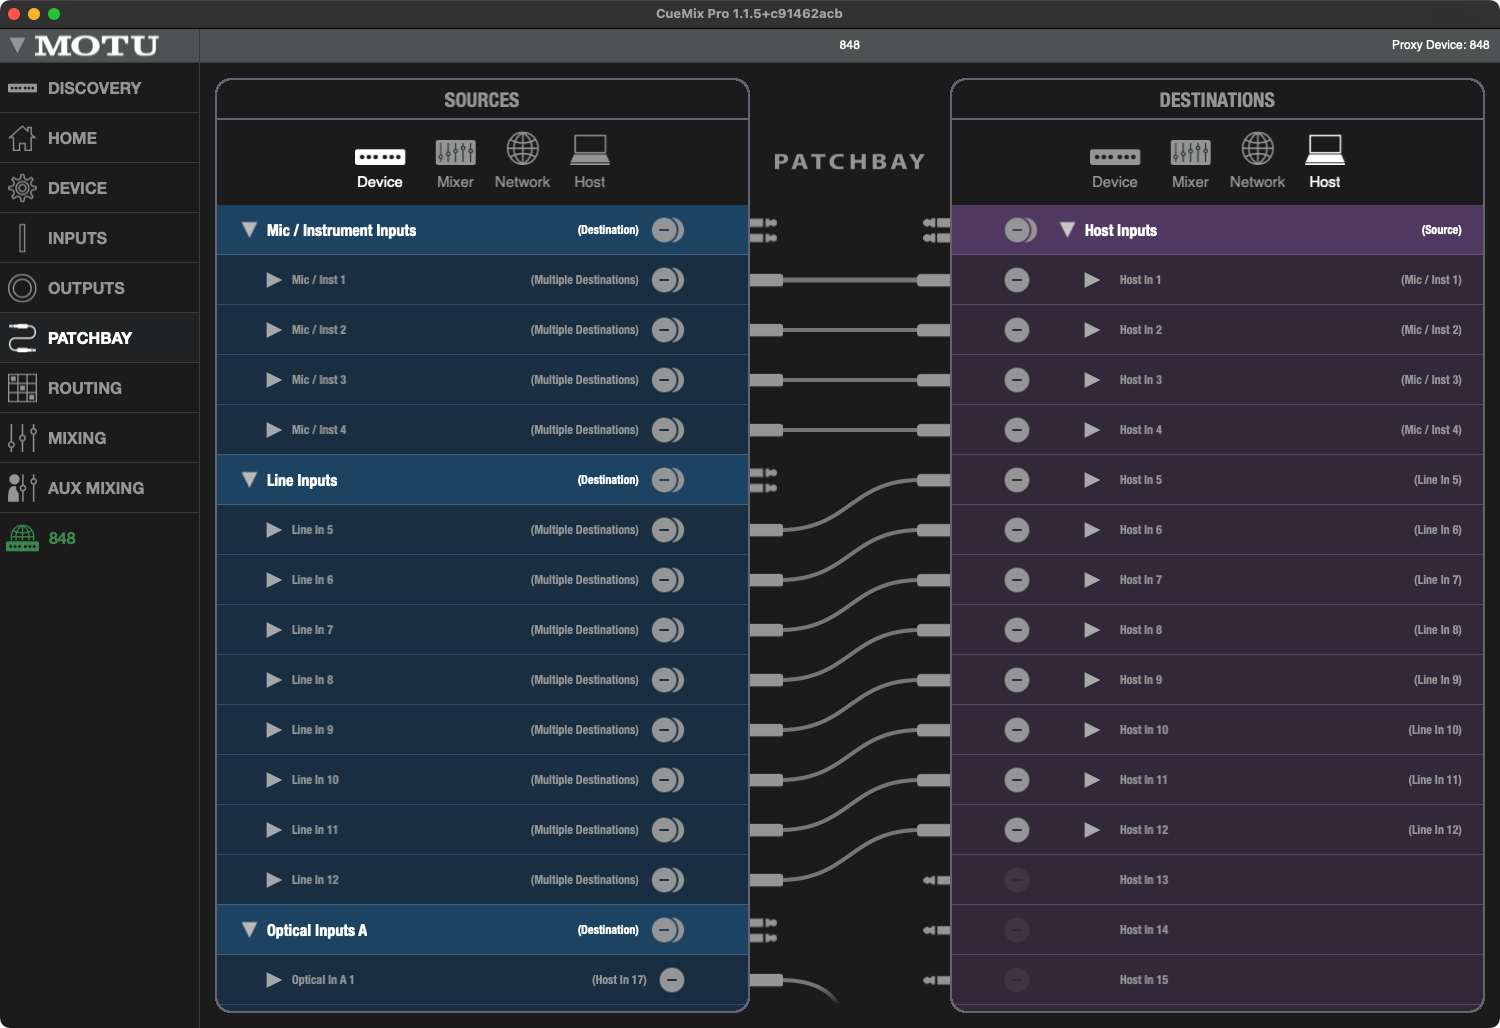Screen dimensions: 1500x1028
Task: Toggle Line Inputs group connection
Action: [667, 480]
